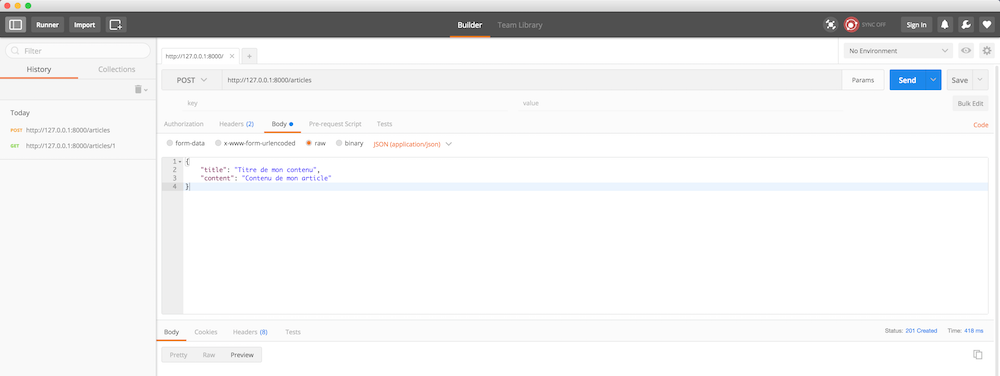Click the interceptor satellite icon
Image resolution: width=1000 pixels, height=376 pixels.
pyautogui.click(x=830, y=25)
